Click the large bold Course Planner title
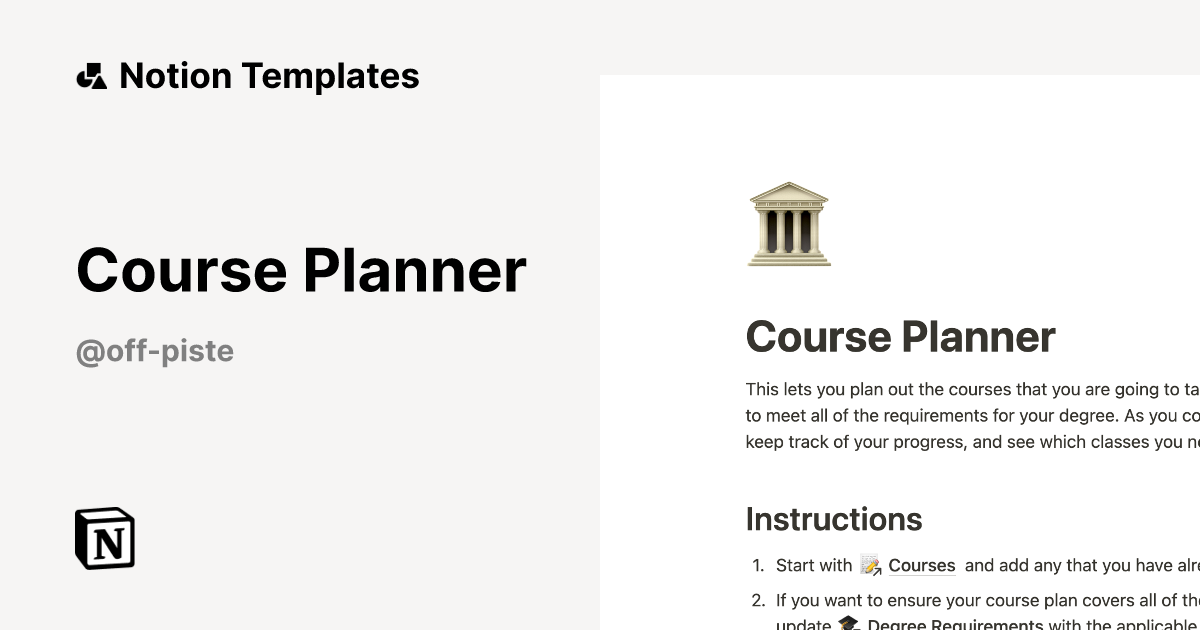The height and width of the screenshot is (630, 1200). click(301, 269)
